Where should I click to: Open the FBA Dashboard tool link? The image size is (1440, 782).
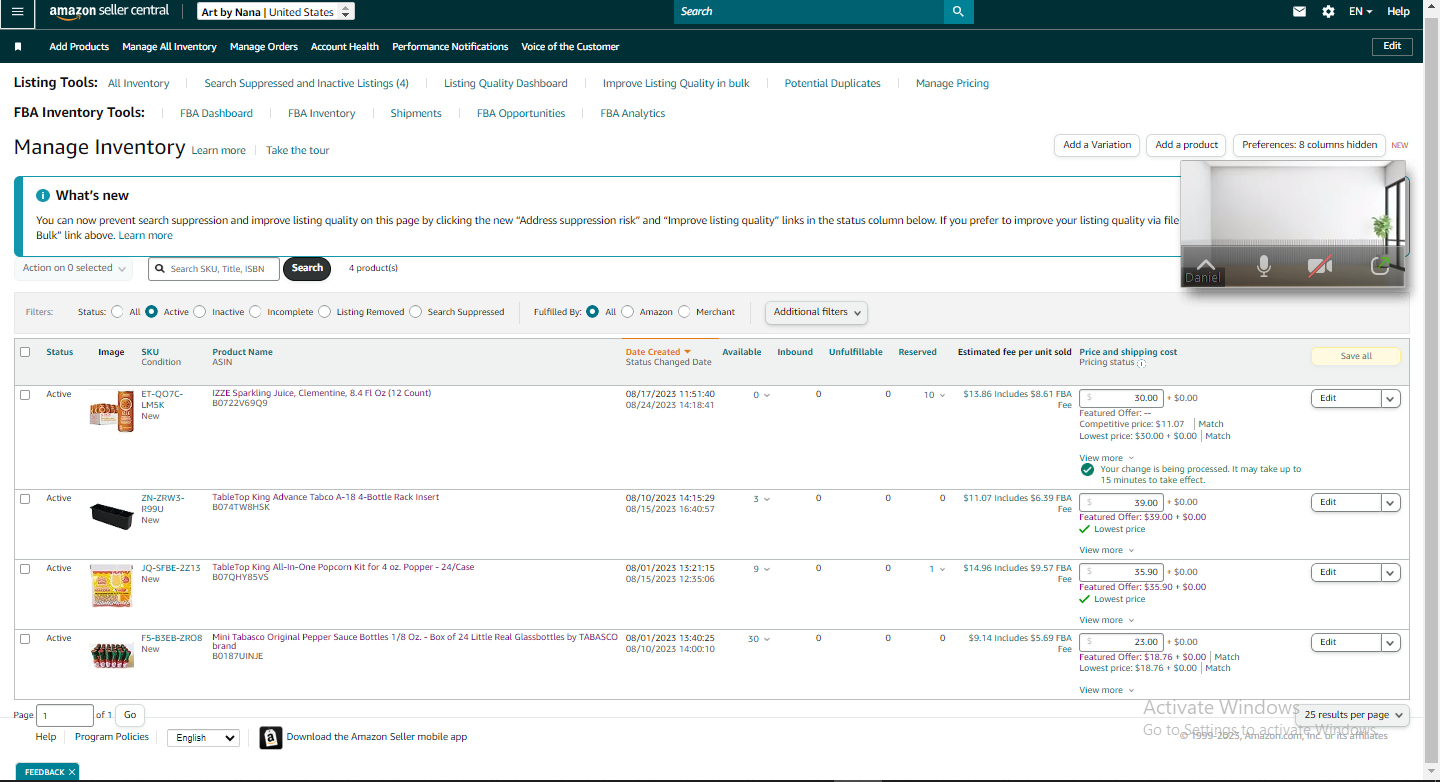point(216,114)
